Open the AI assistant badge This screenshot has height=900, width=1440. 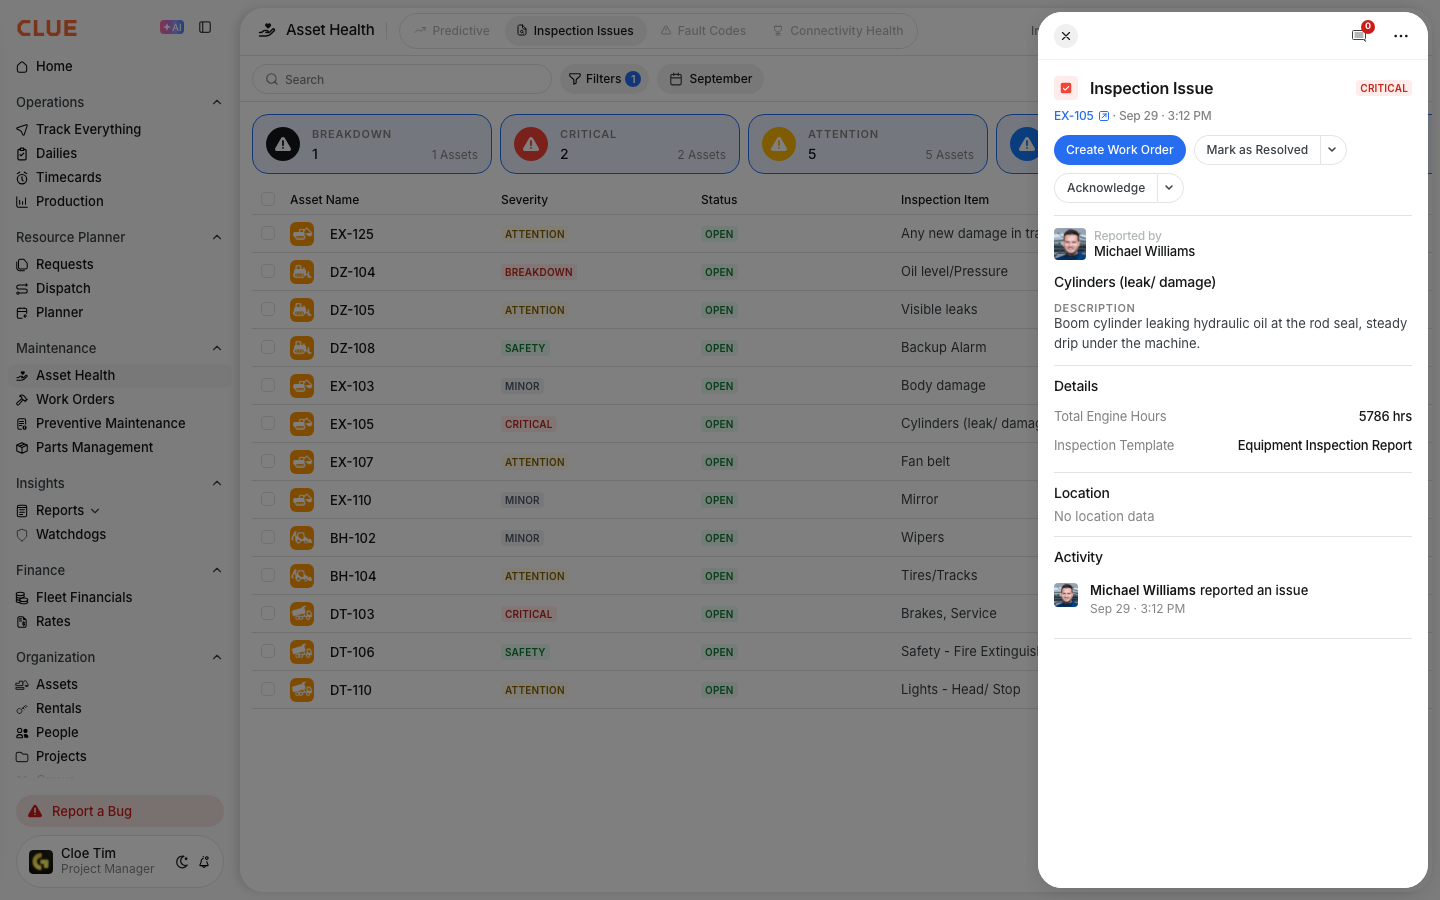(172, 28)
